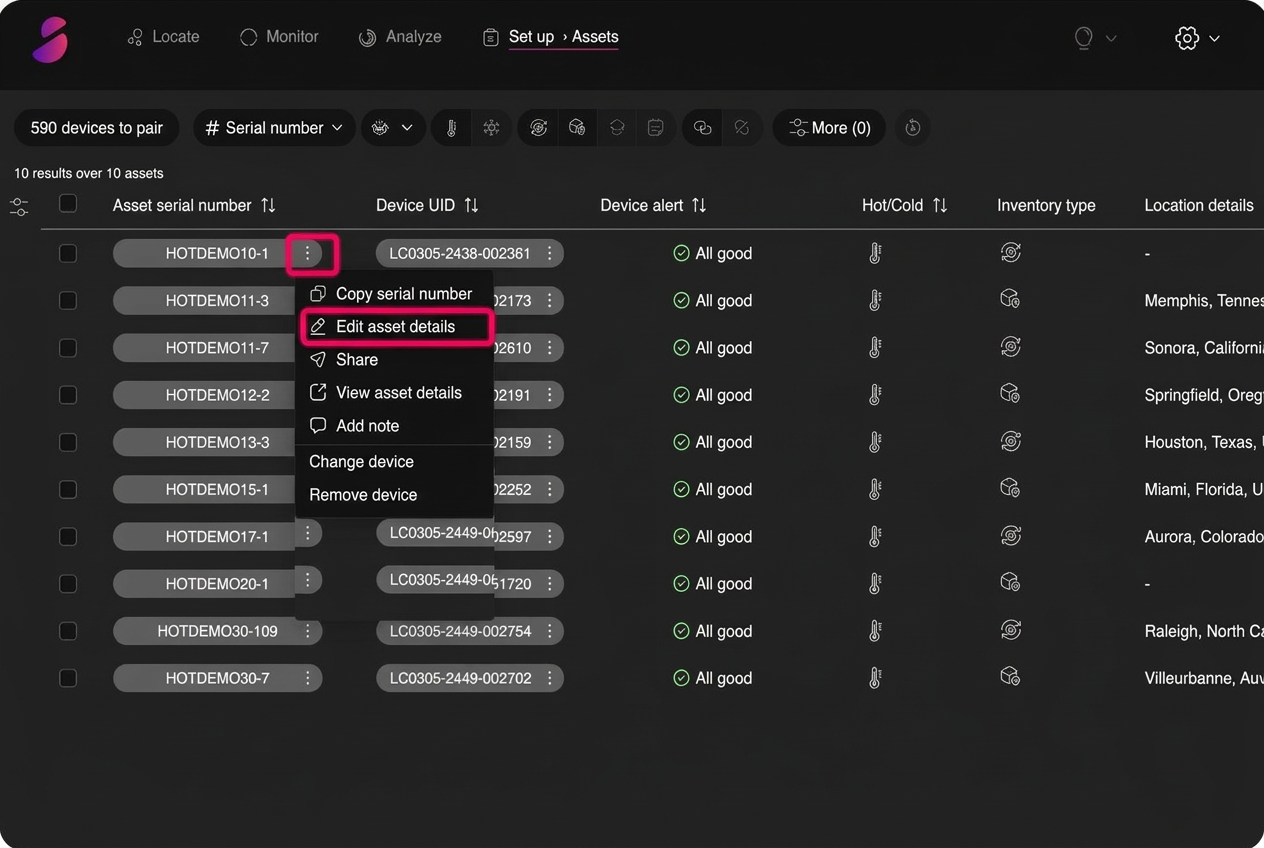Viewport: 1264px width, 848px height.
Task: Expand the device alert filter dropdown
Action: pos(393,128)
